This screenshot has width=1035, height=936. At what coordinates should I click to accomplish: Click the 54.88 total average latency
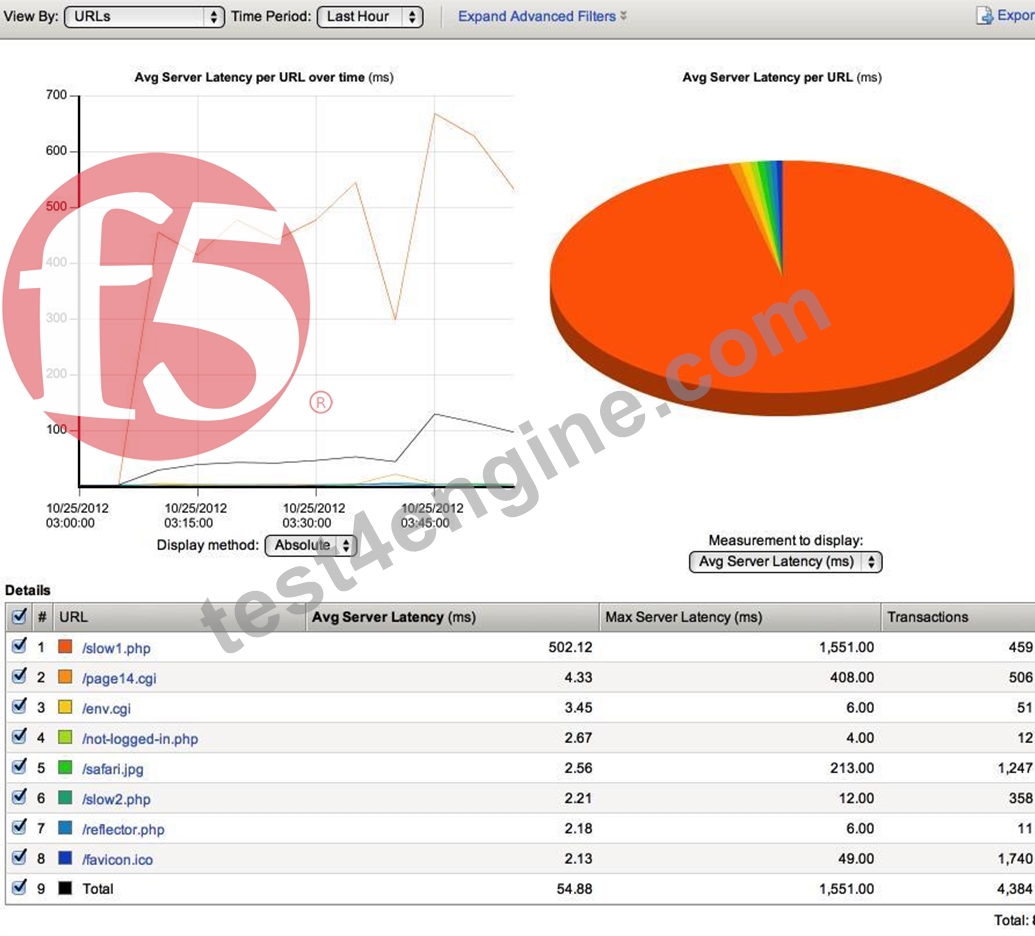click(x=574, y=889)
